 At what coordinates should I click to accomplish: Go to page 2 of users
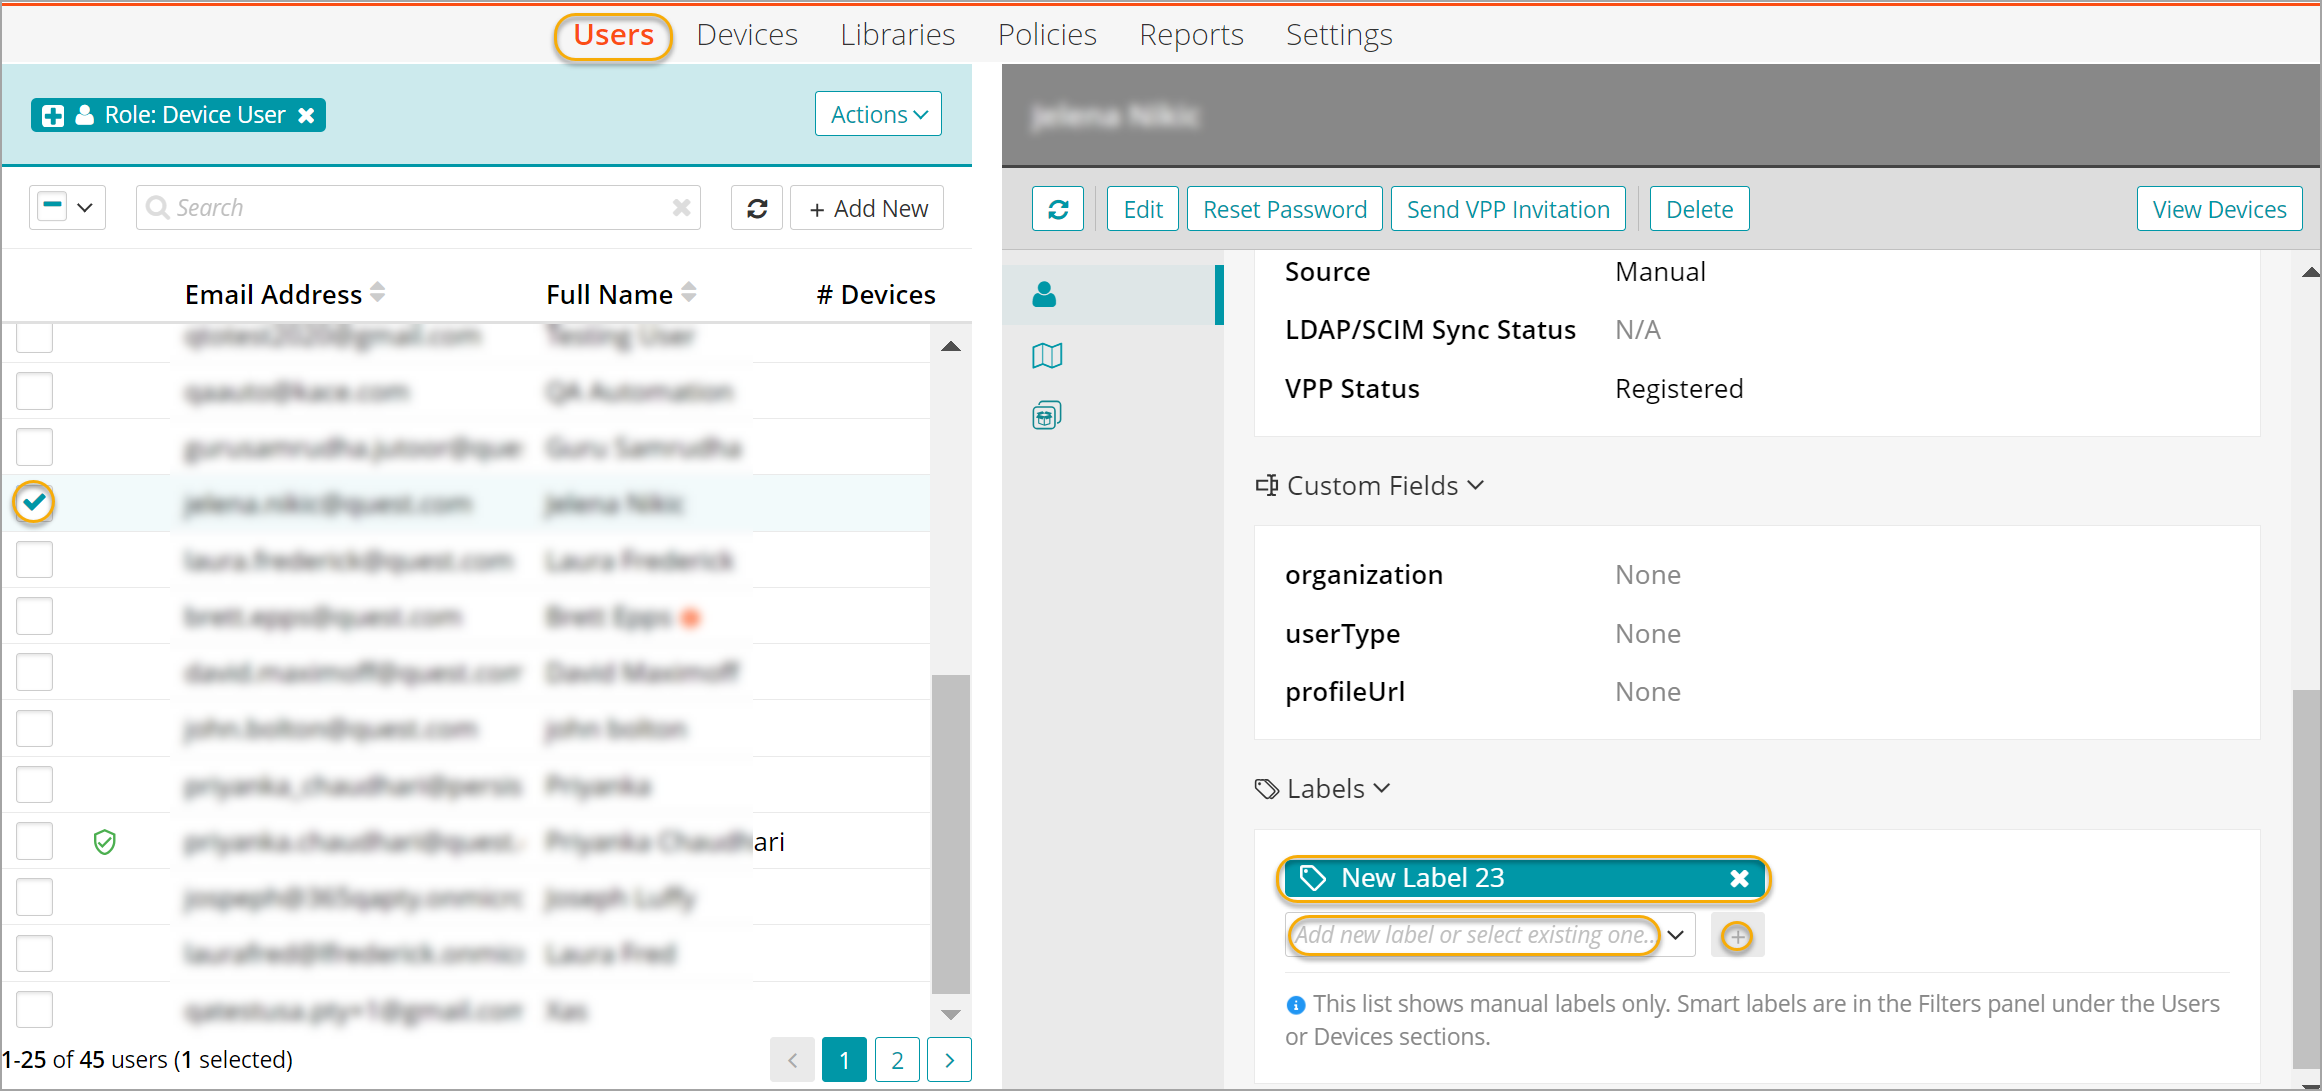tap(897, 1059)
